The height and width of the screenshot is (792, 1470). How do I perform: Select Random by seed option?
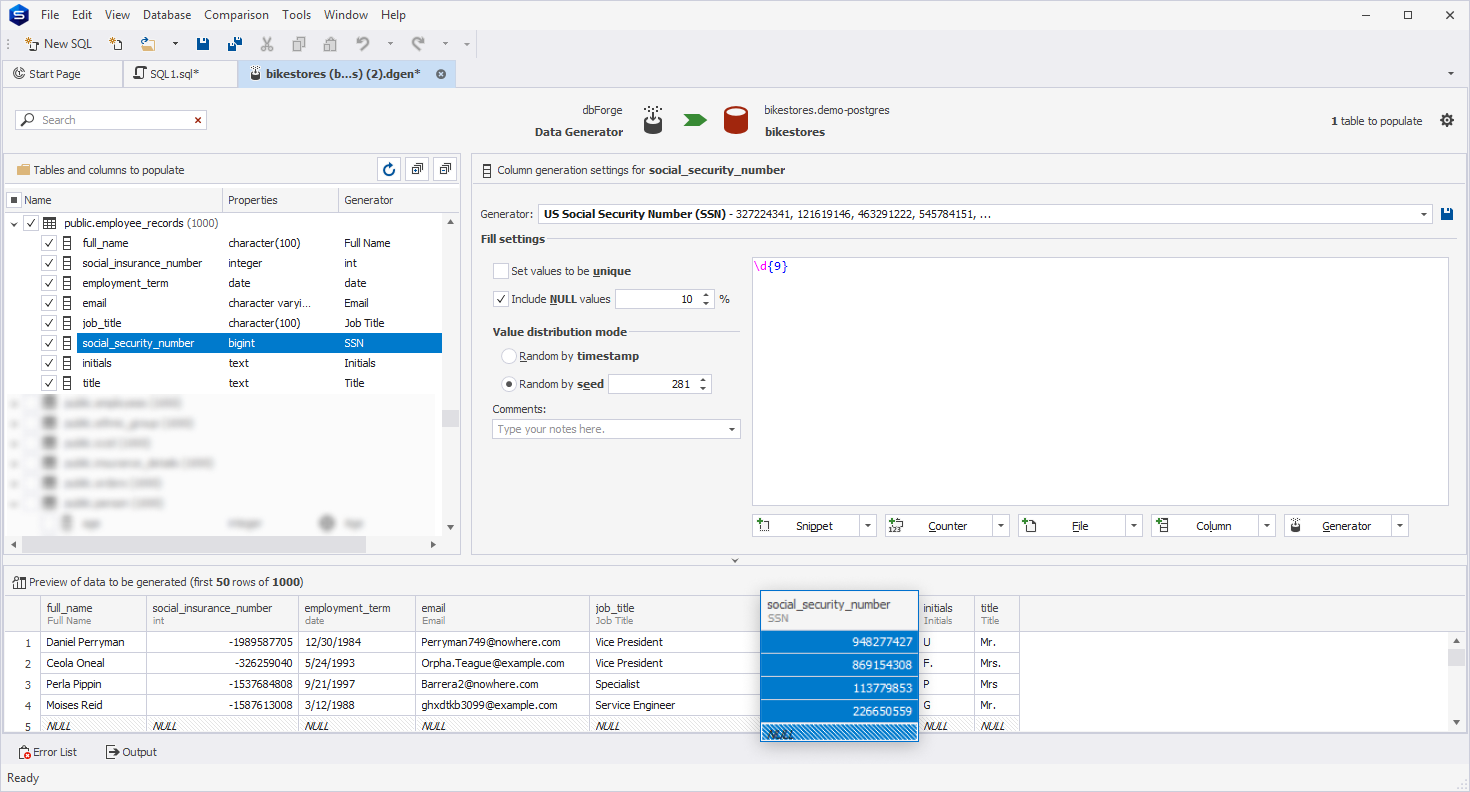(509, 384)
